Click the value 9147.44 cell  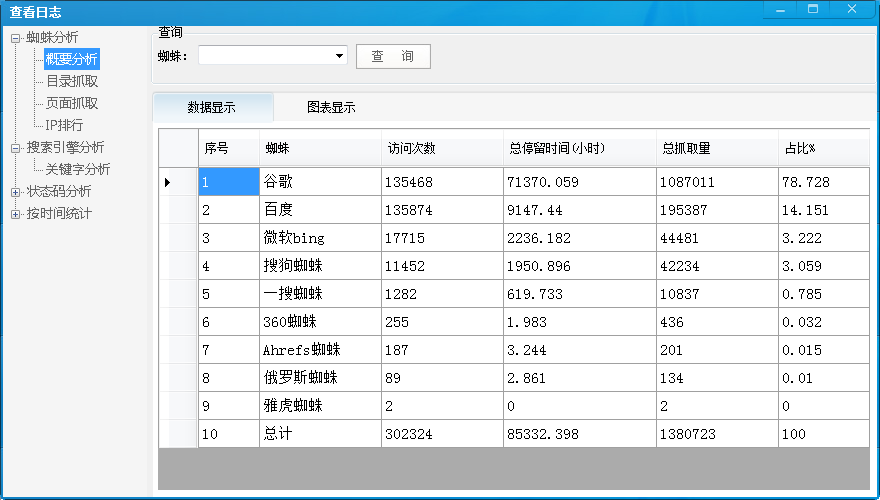click(580, 210)
